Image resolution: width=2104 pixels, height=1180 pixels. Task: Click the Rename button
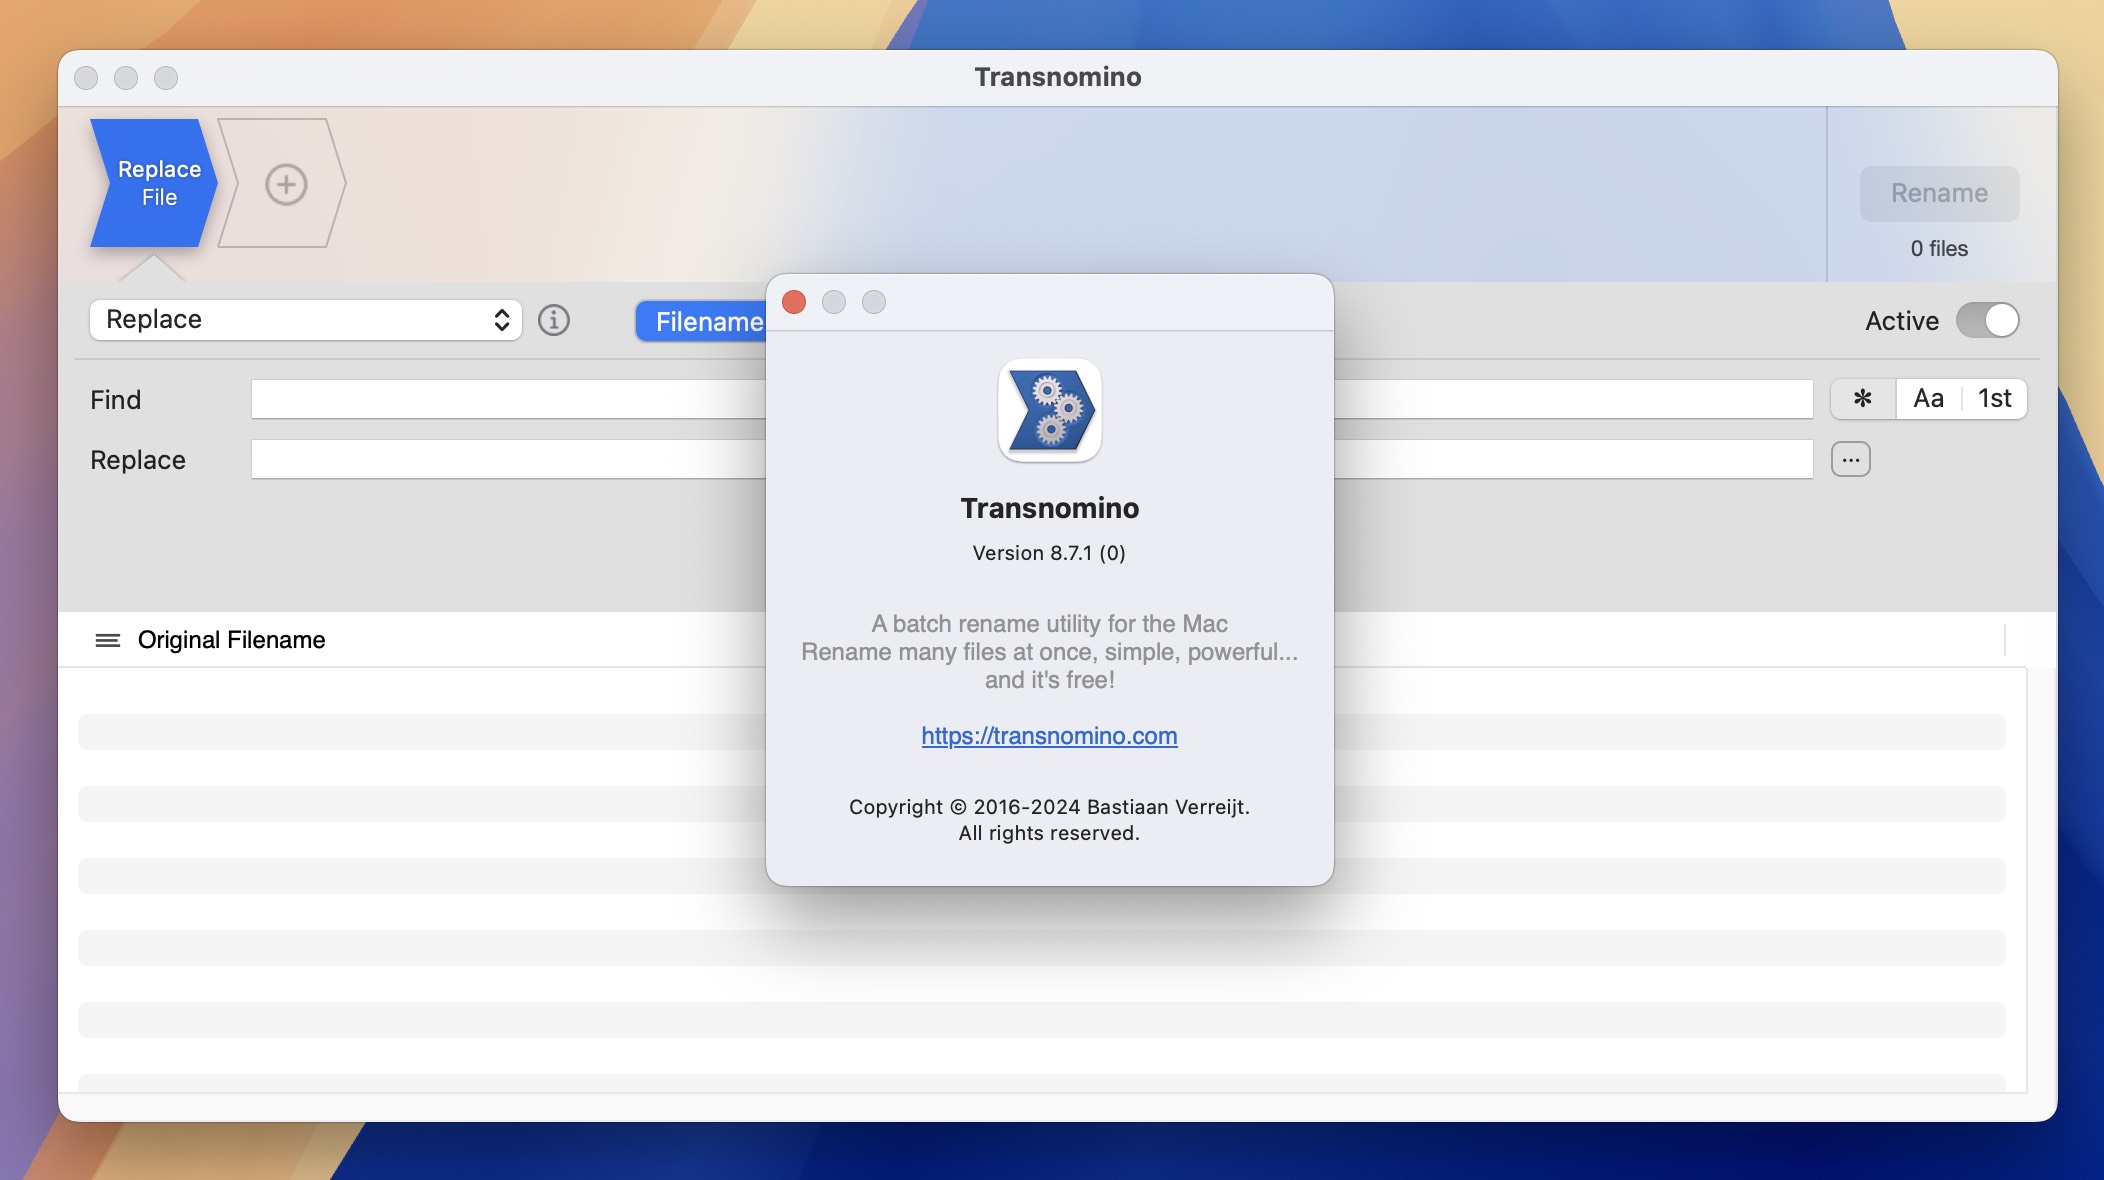click(1939, 193)
